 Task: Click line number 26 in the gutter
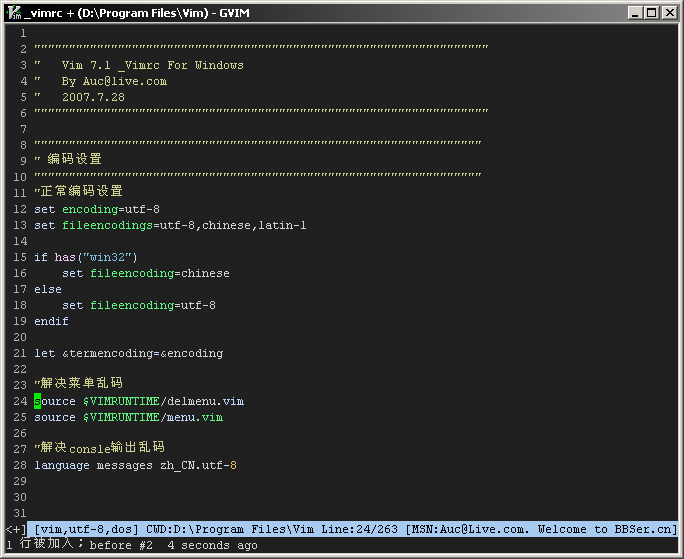pyautogui.click(x=20, y=433)
